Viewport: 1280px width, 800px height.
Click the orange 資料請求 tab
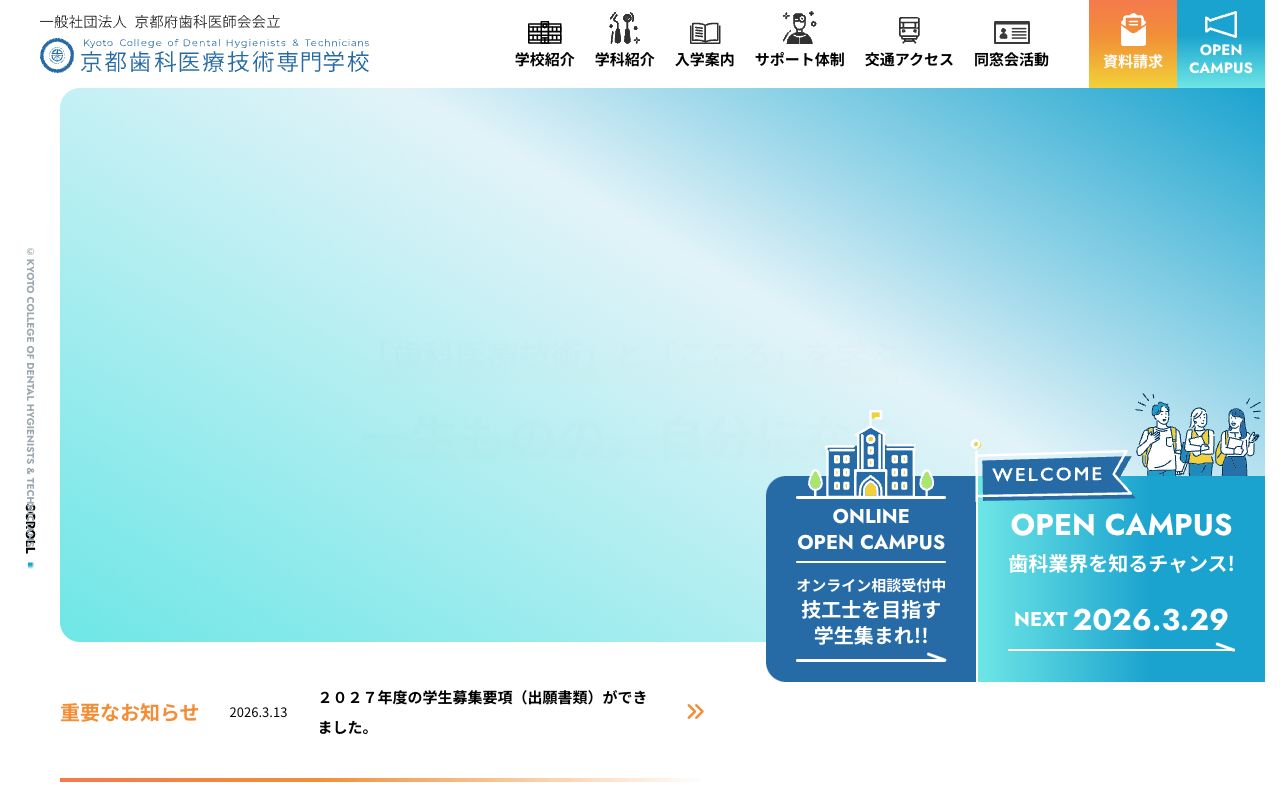(x=1132, y=43)
